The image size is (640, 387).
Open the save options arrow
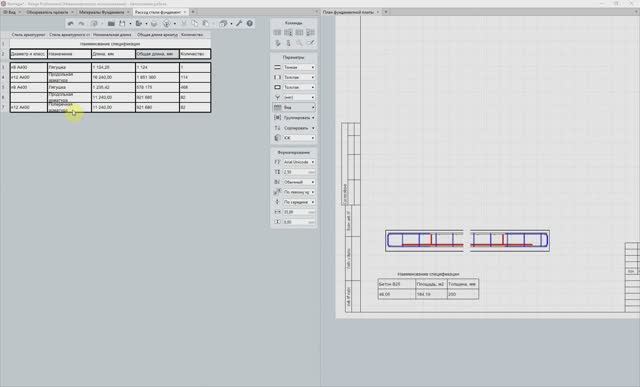[130, 24]
